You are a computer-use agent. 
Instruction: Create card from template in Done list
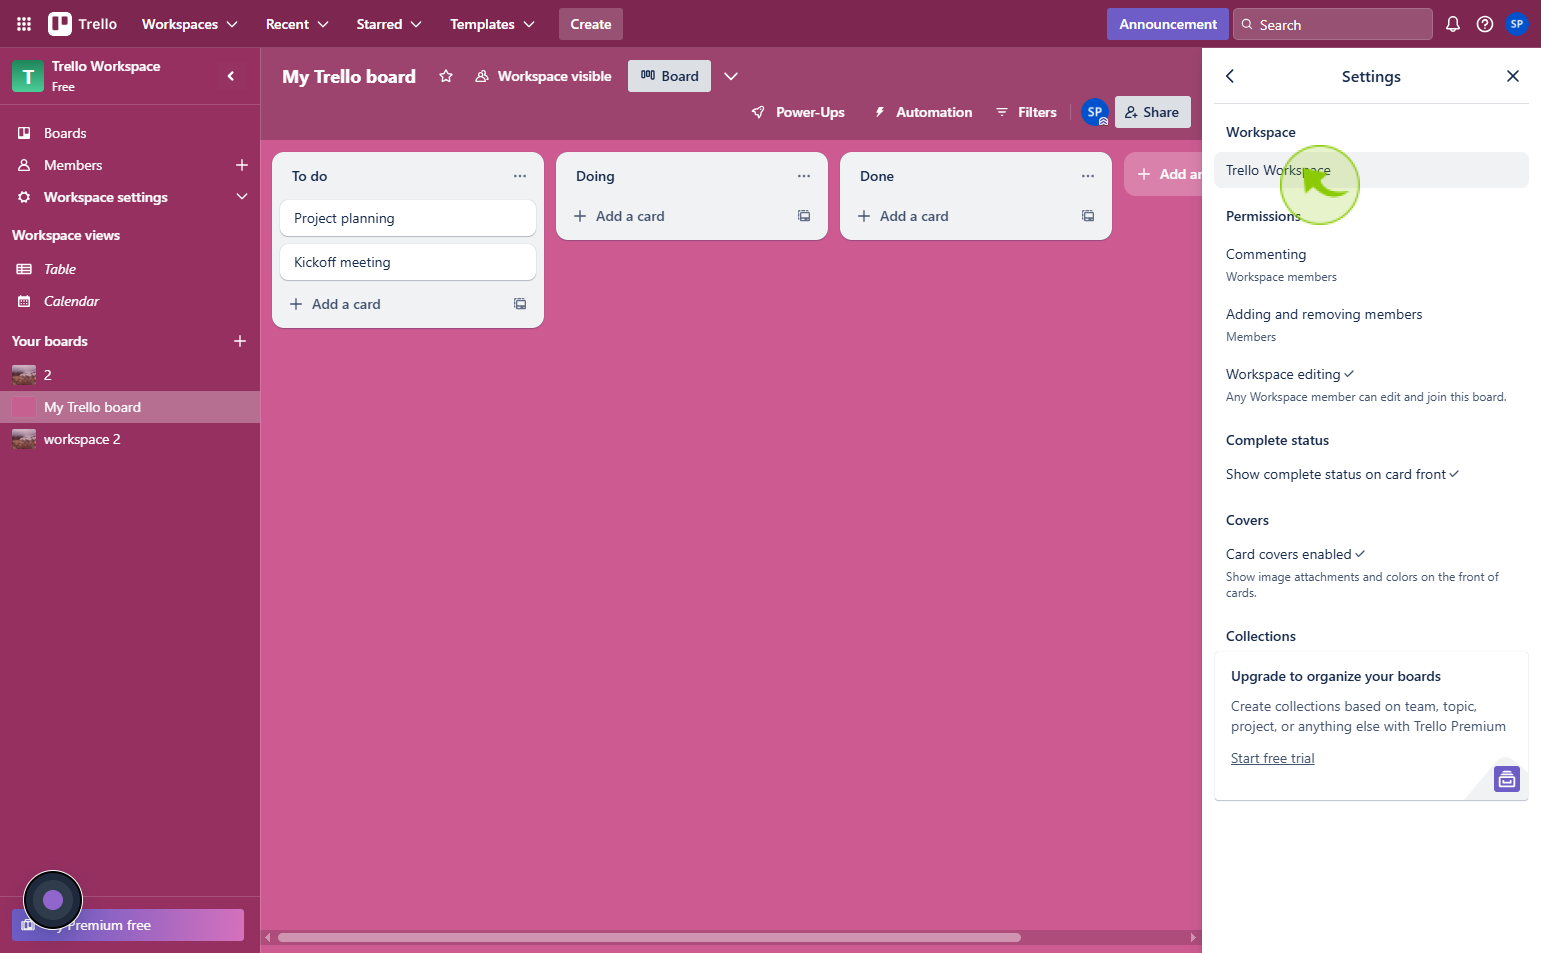tap(1088, 216)
